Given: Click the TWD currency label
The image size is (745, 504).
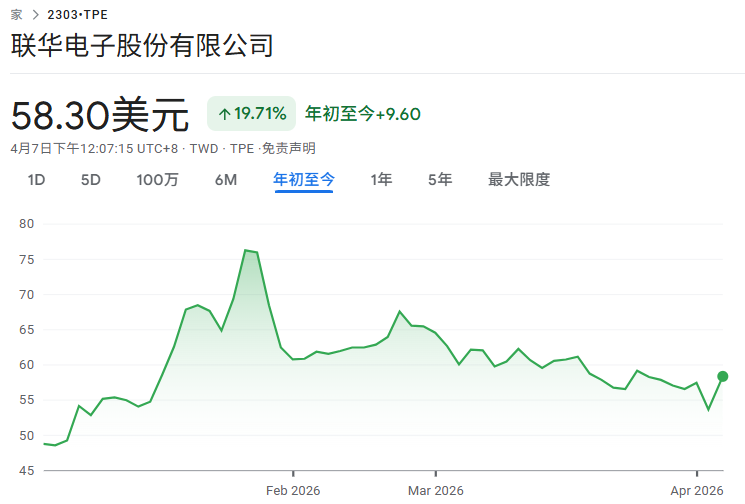Looking at the screenshot, I should (204, 149).
